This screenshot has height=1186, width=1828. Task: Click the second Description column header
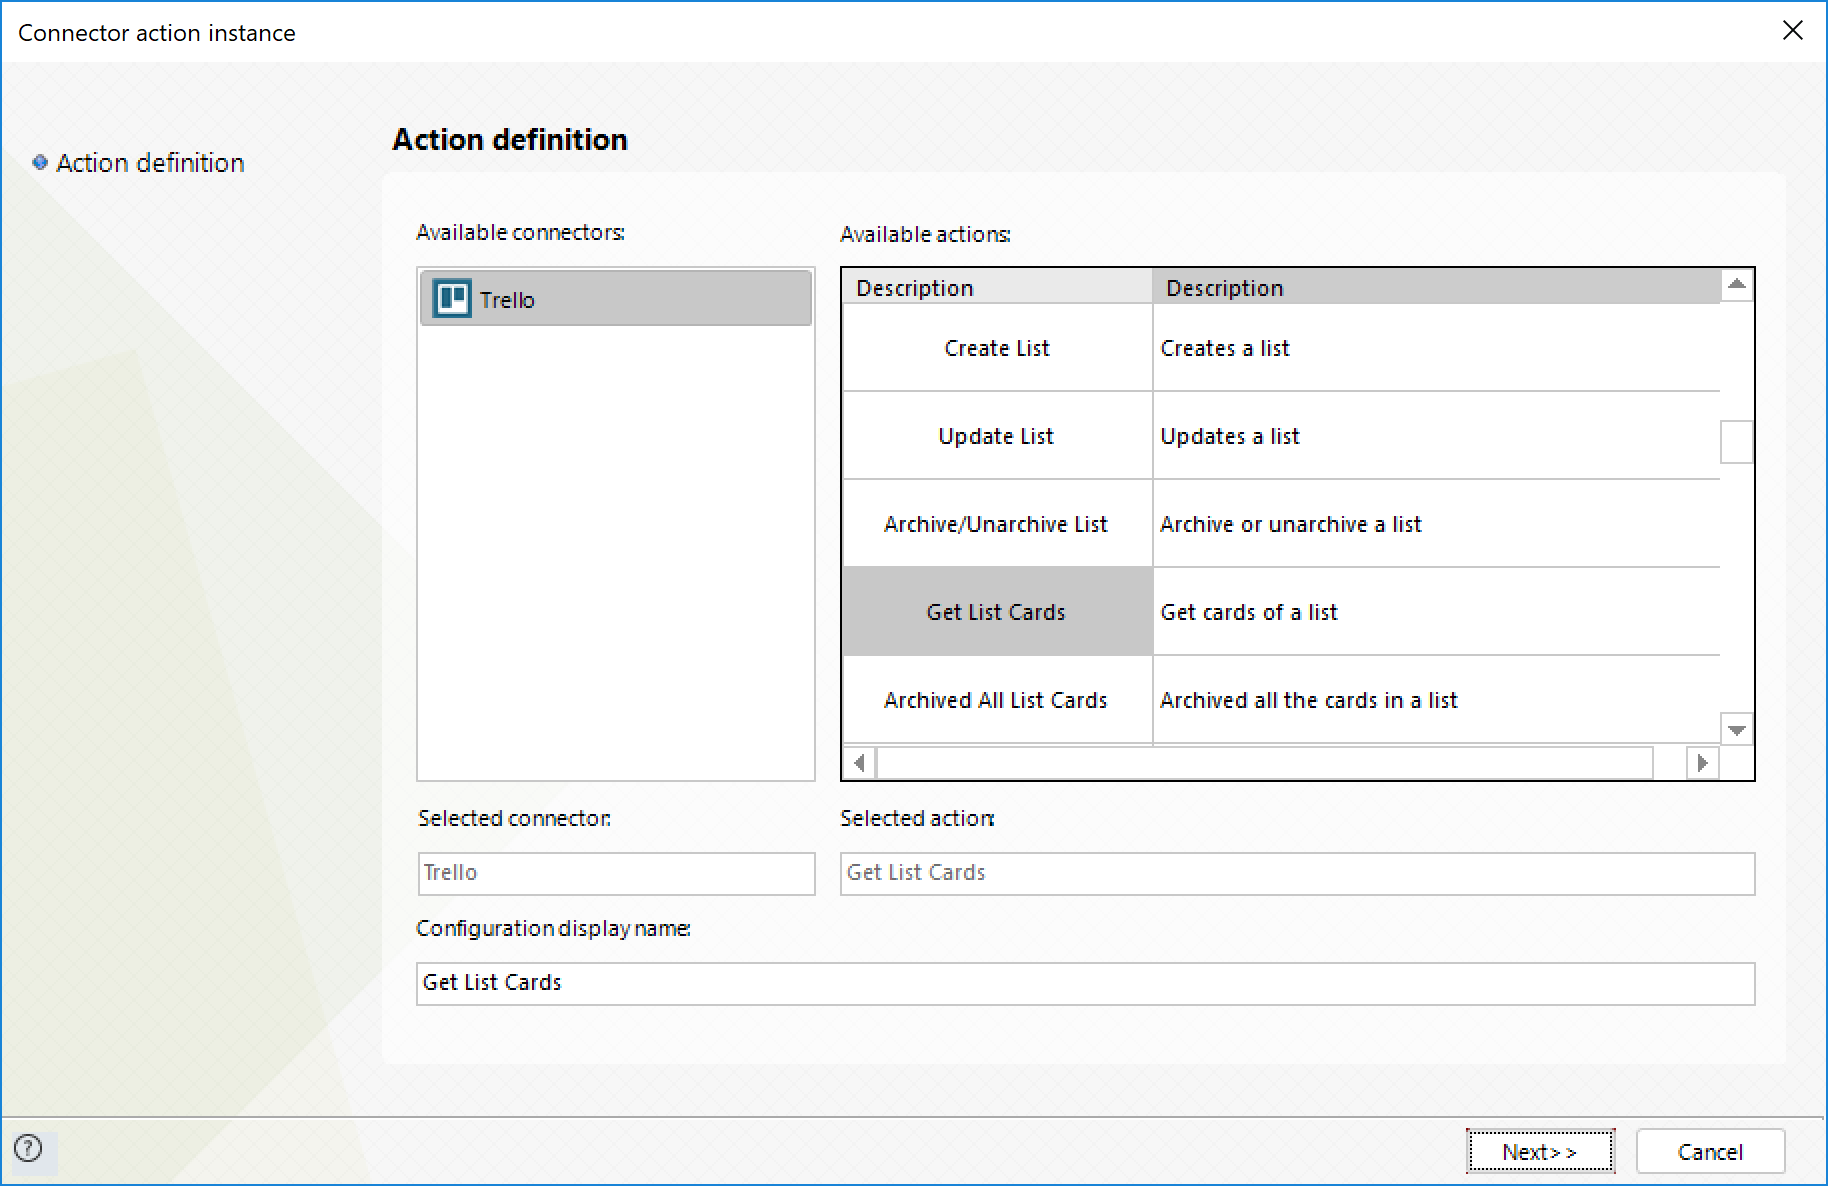tap(1436, 287)
